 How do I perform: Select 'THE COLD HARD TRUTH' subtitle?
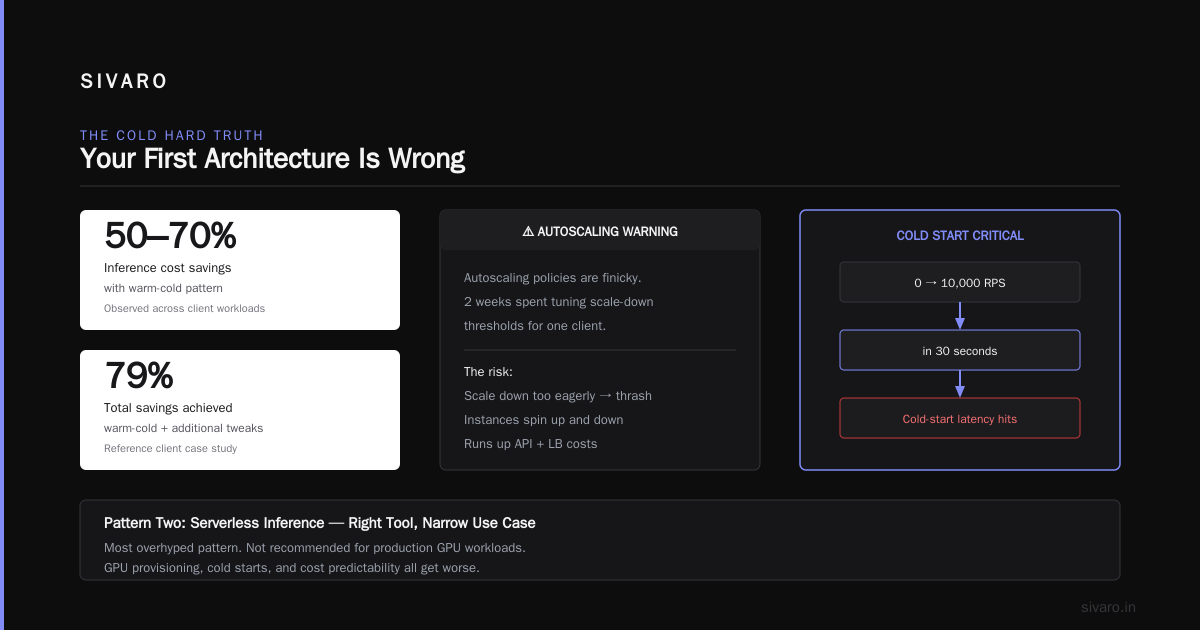coord(172,135)
